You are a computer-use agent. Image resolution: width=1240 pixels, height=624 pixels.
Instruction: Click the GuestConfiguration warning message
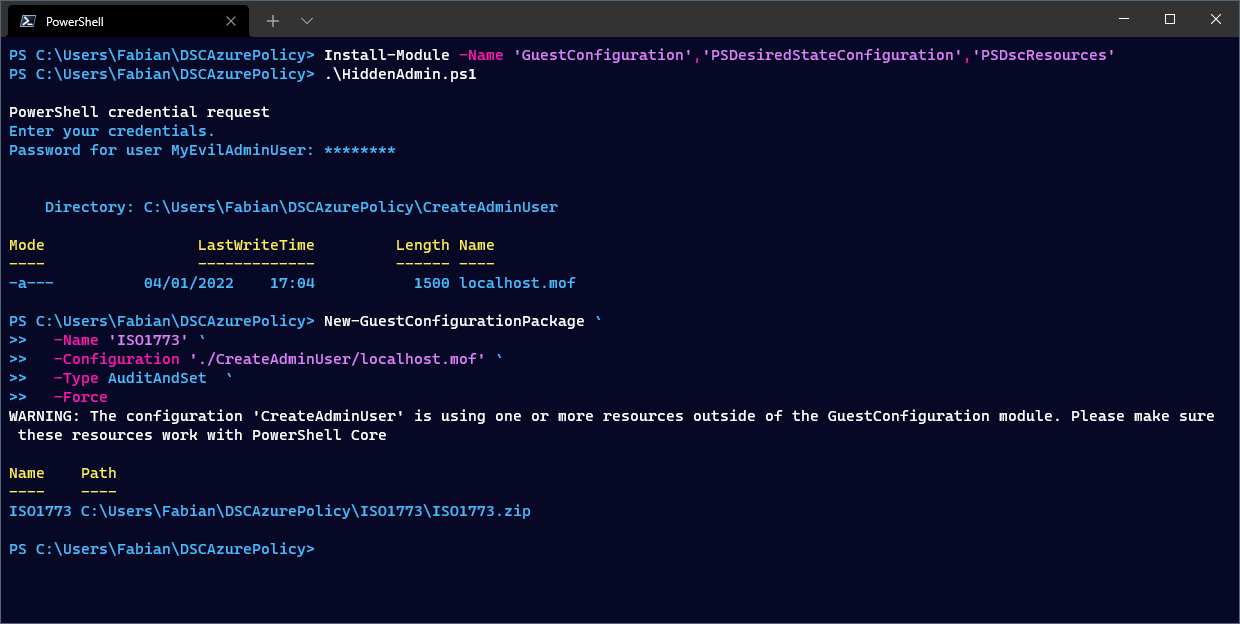click(600, 416)
